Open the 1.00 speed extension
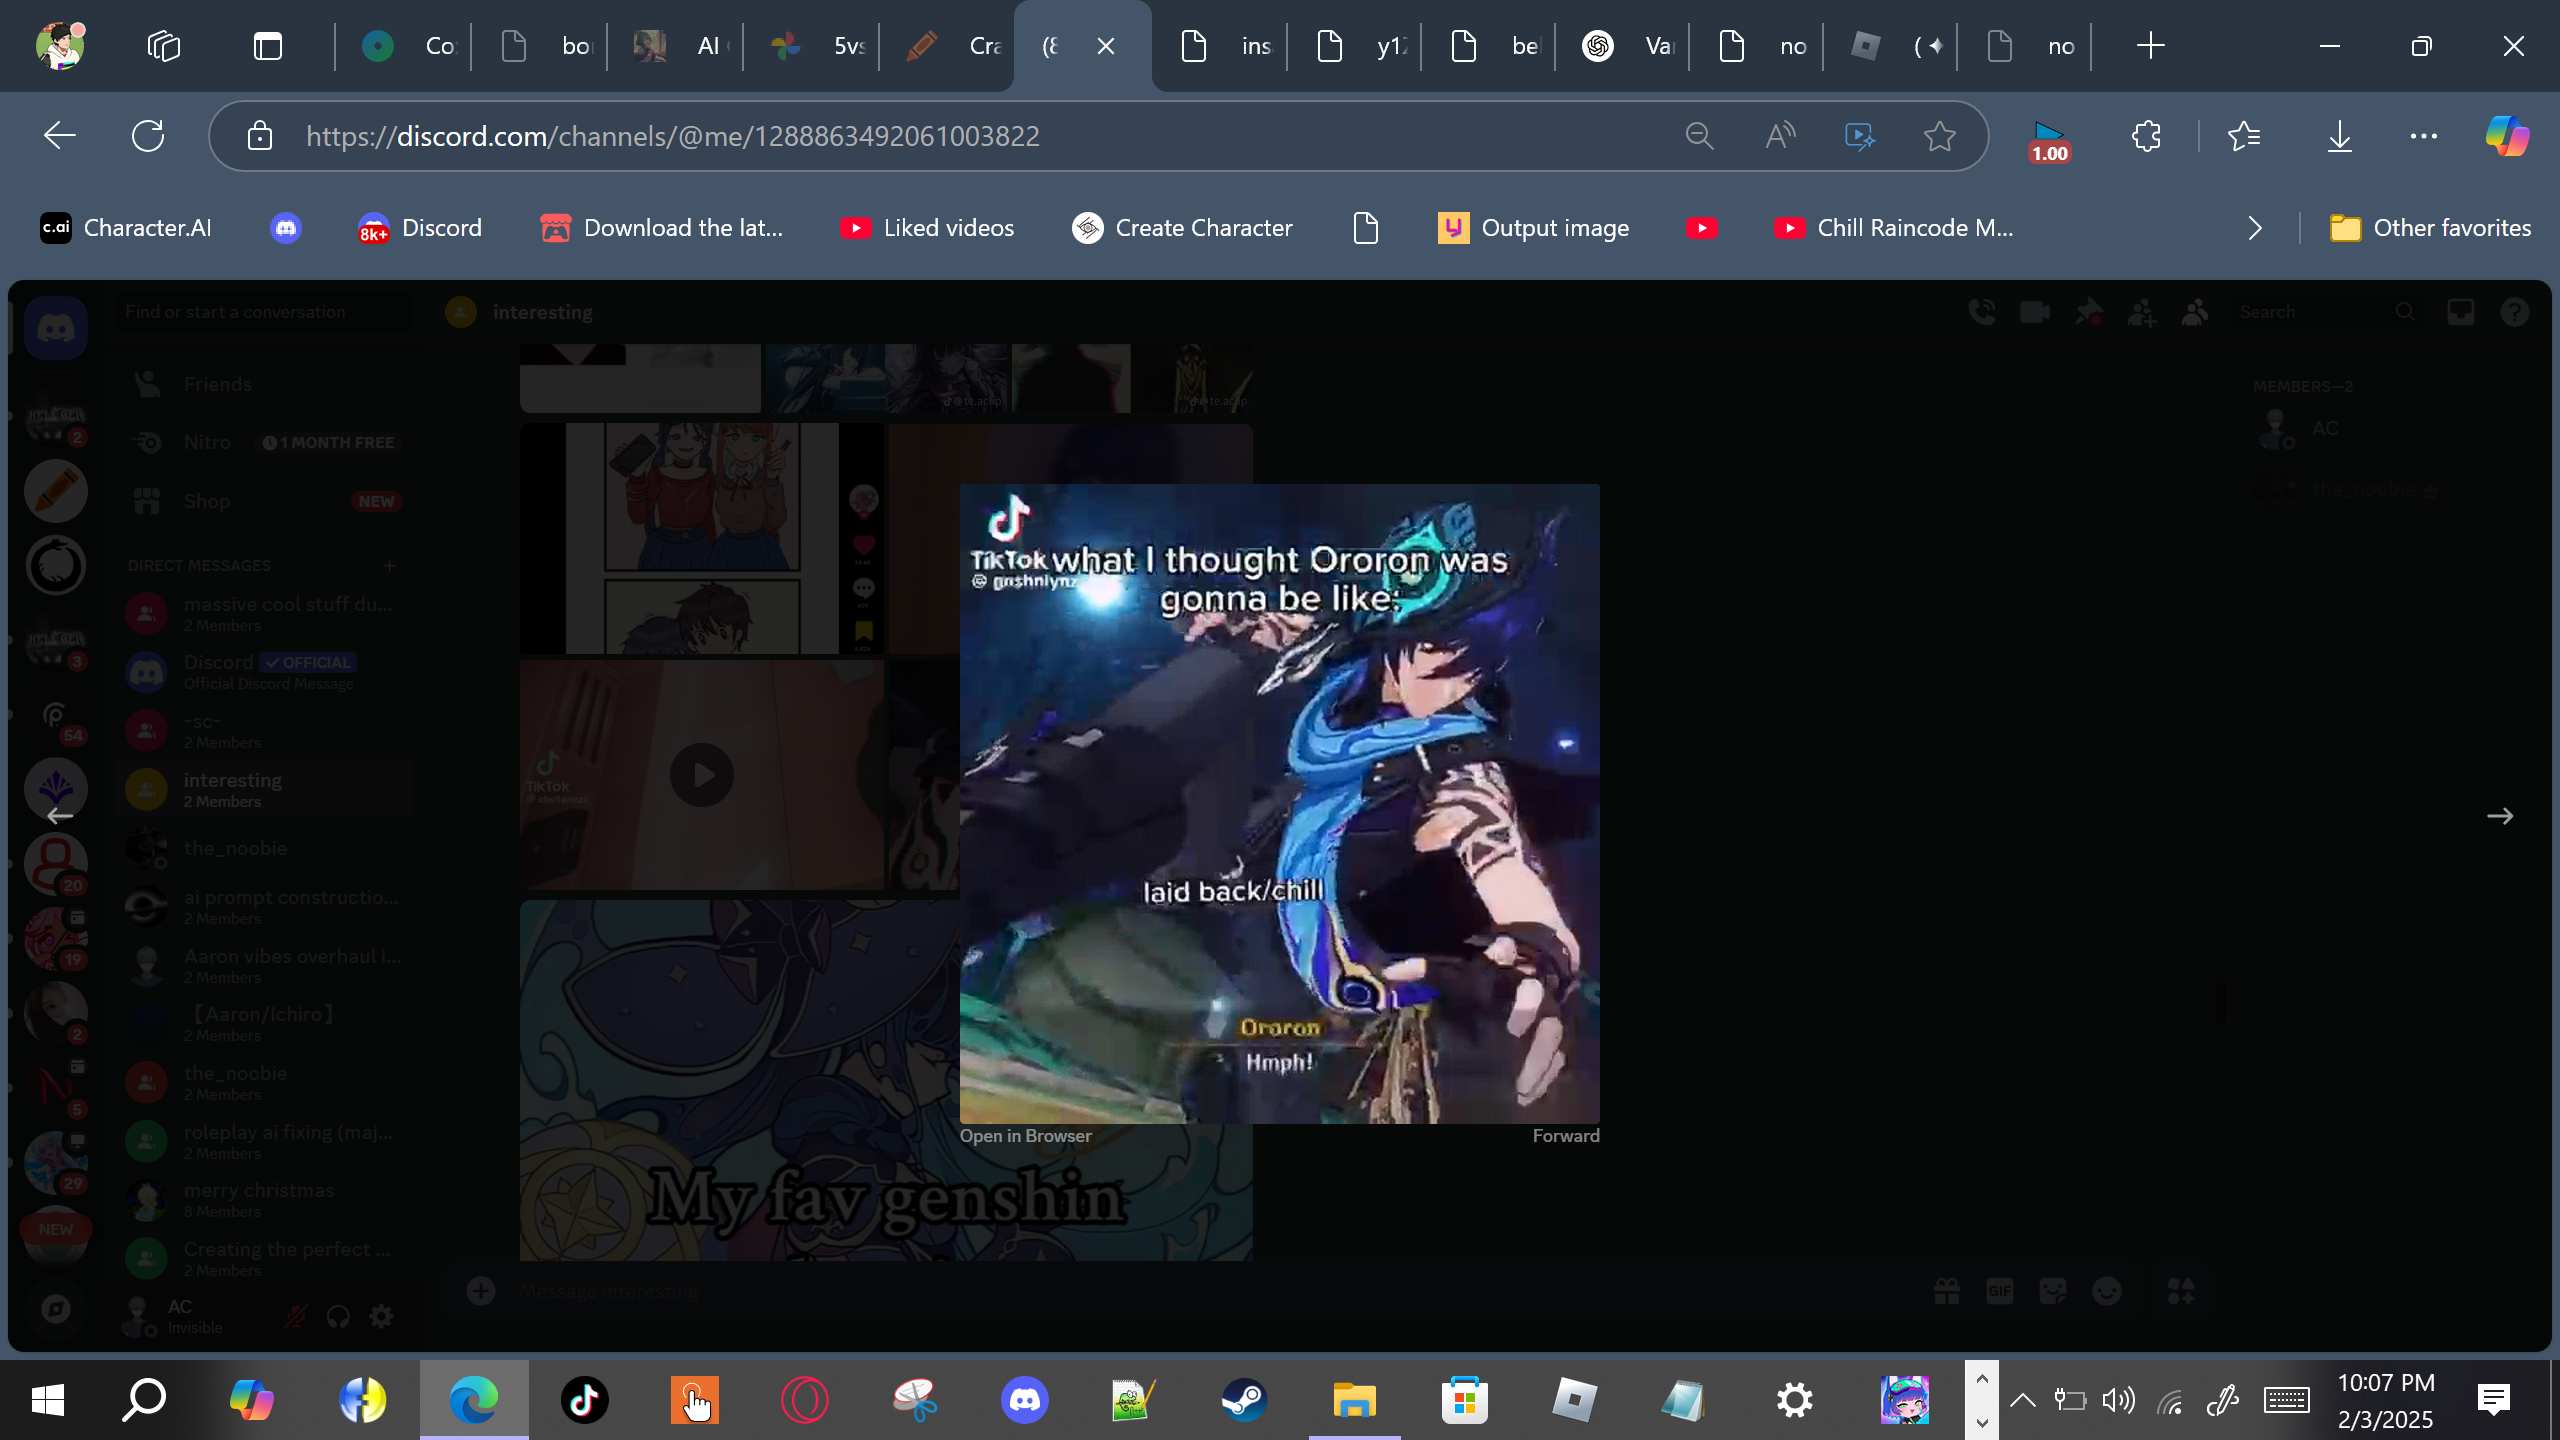Viewport: 2560px width, 1440px height. tap(2049, 140)
